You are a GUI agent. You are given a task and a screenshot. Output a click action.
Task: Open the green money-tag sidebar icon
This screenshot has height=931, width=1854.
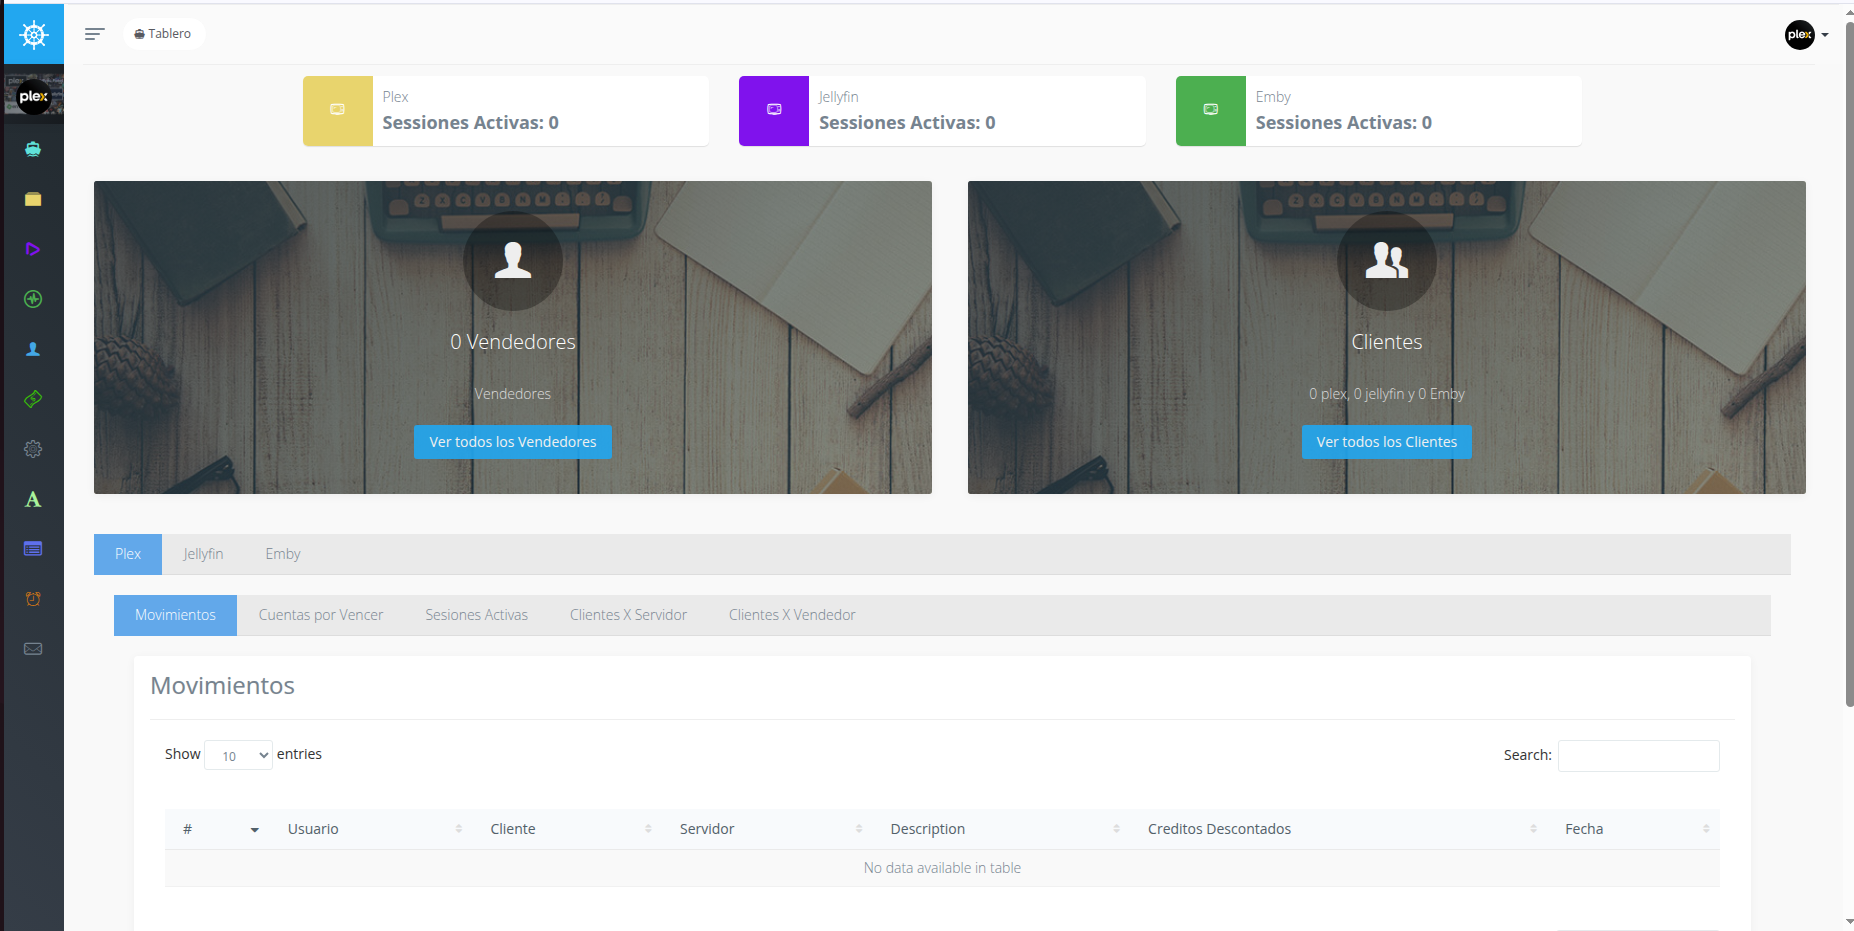[x=33, y=399]
